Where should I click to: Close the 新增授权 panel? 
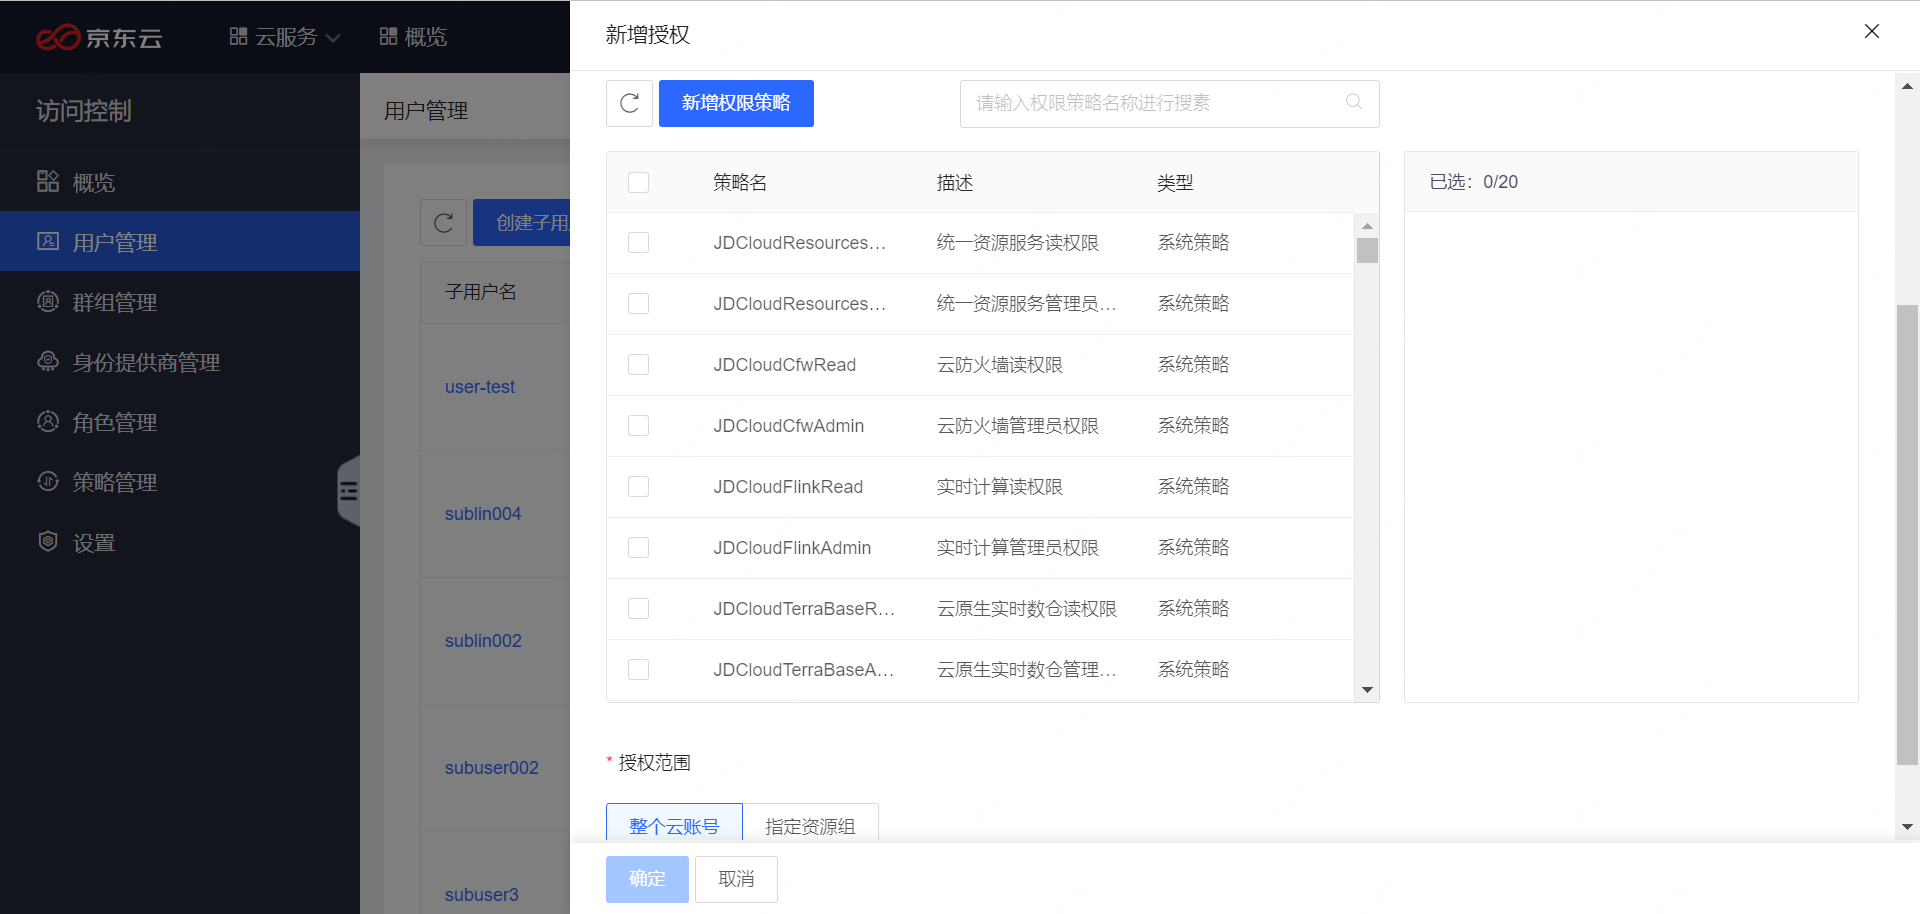point(1872,32)
